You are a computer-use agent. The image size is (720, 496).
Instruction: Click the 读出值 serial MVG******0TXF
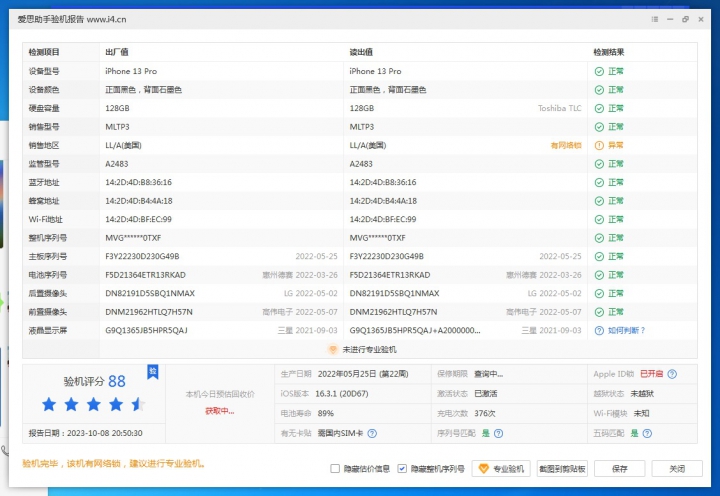(377, 238)
